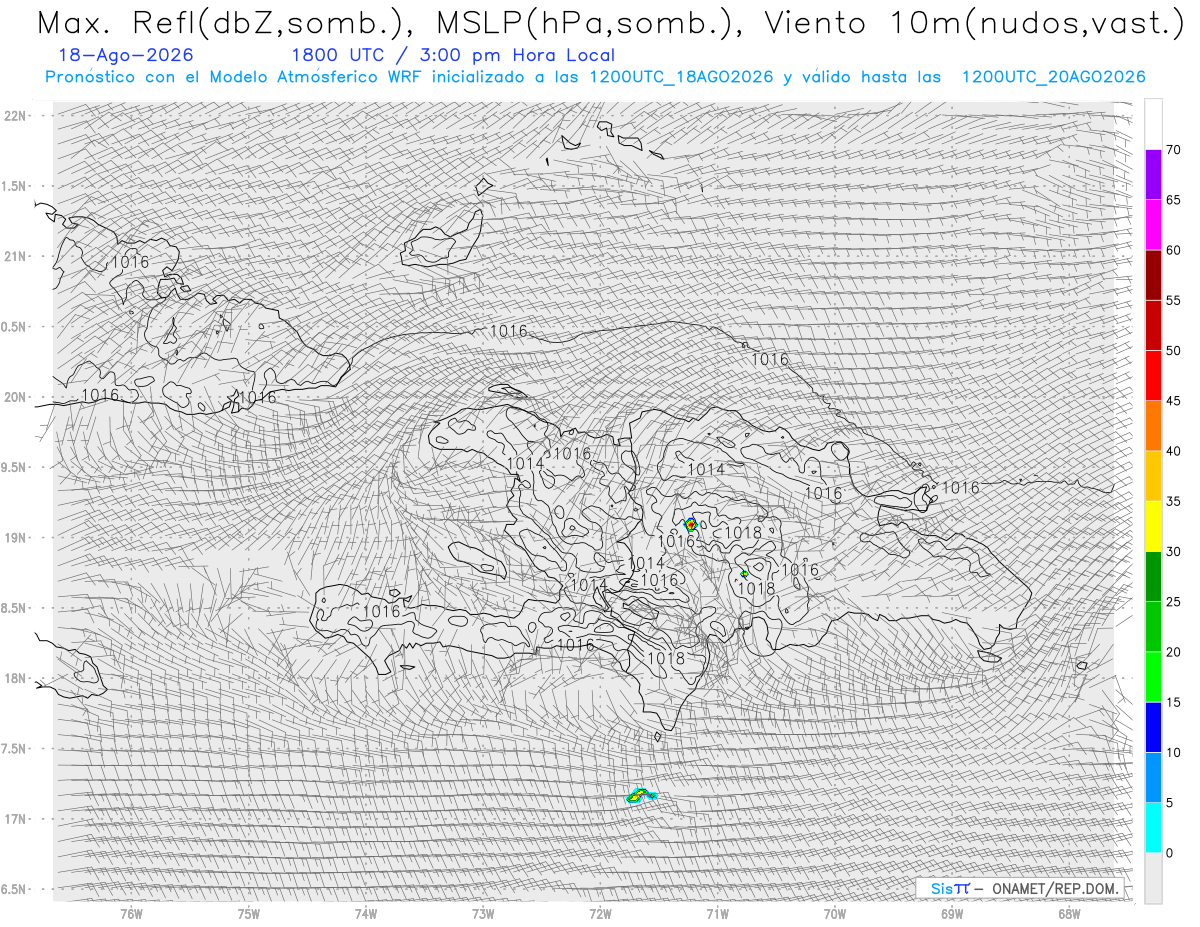The height and width of the screenshot is (927, 1200).
Task: Select the orange 40-45 dBZ color band
Action: pos(1153,426)
